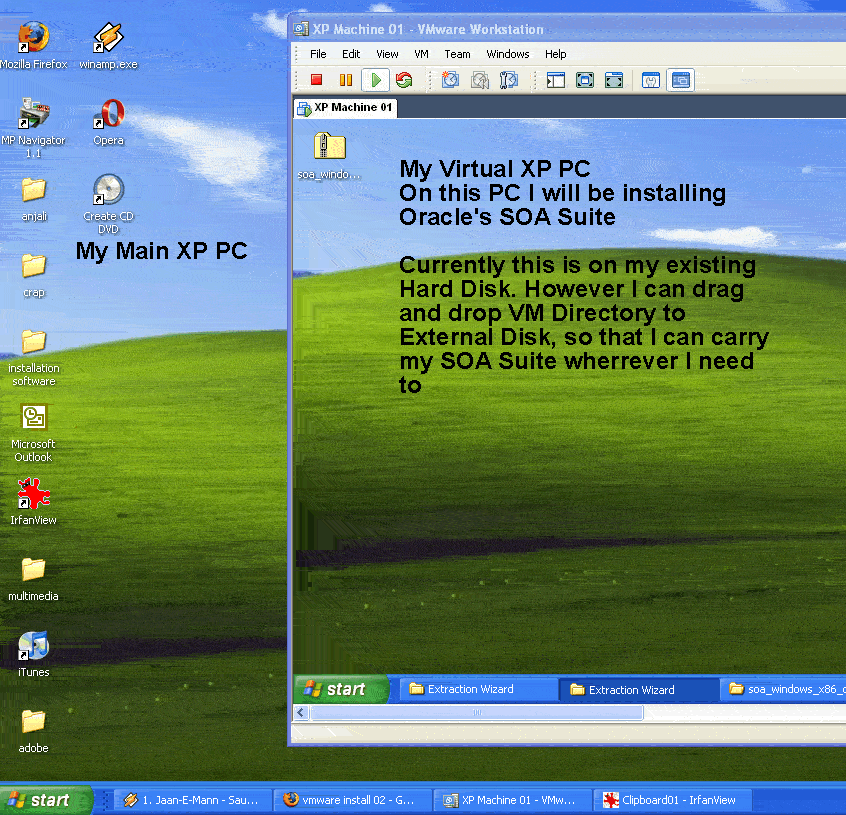Image resolution: width=846 pixels, height=815 pixels.
Task: Switch to Quick Switch mode icon
Action: [585, 80]
